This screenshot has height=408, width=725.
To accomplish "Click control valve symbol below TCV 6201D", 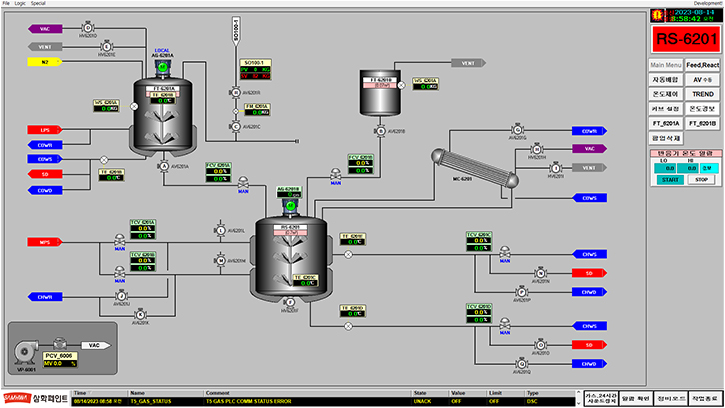I will point(505,324).
